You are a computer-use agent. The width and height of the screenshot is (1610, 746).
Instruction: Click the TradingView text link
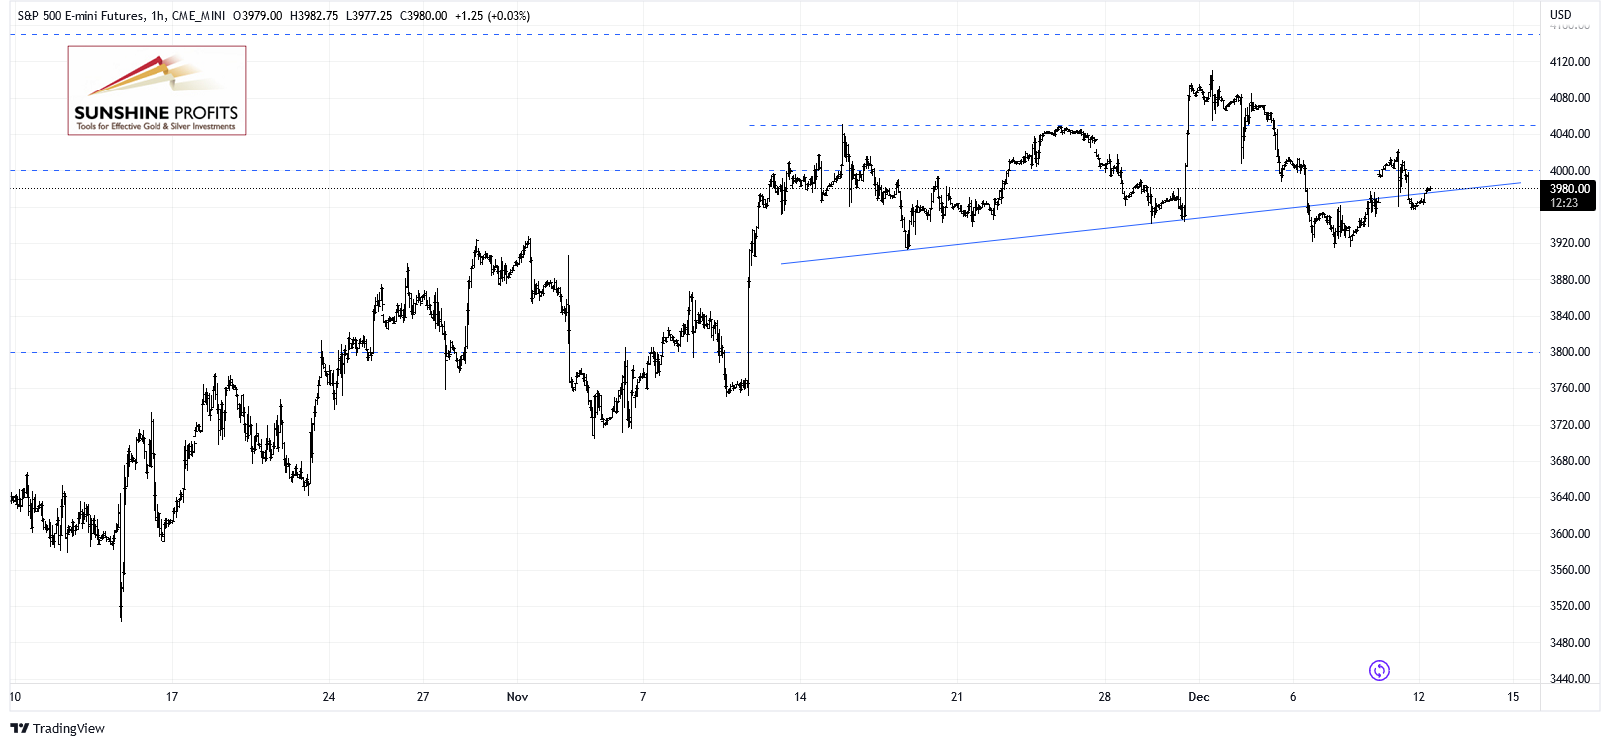point(68,728)
